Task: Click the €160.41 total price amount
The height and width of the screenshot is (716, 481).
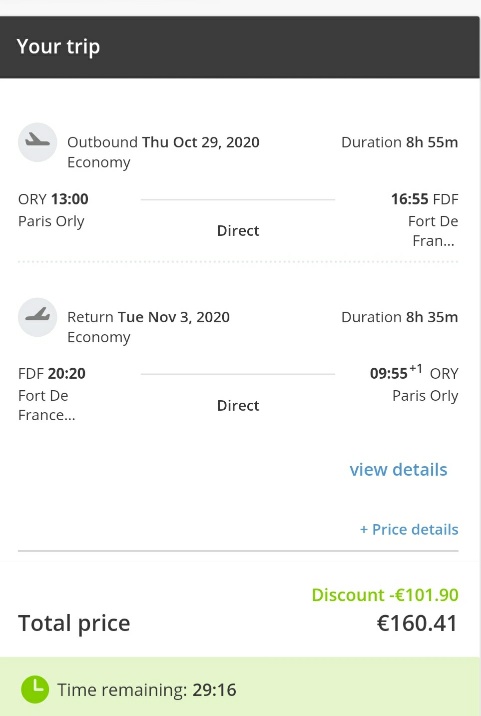Action: pos(417,623)
